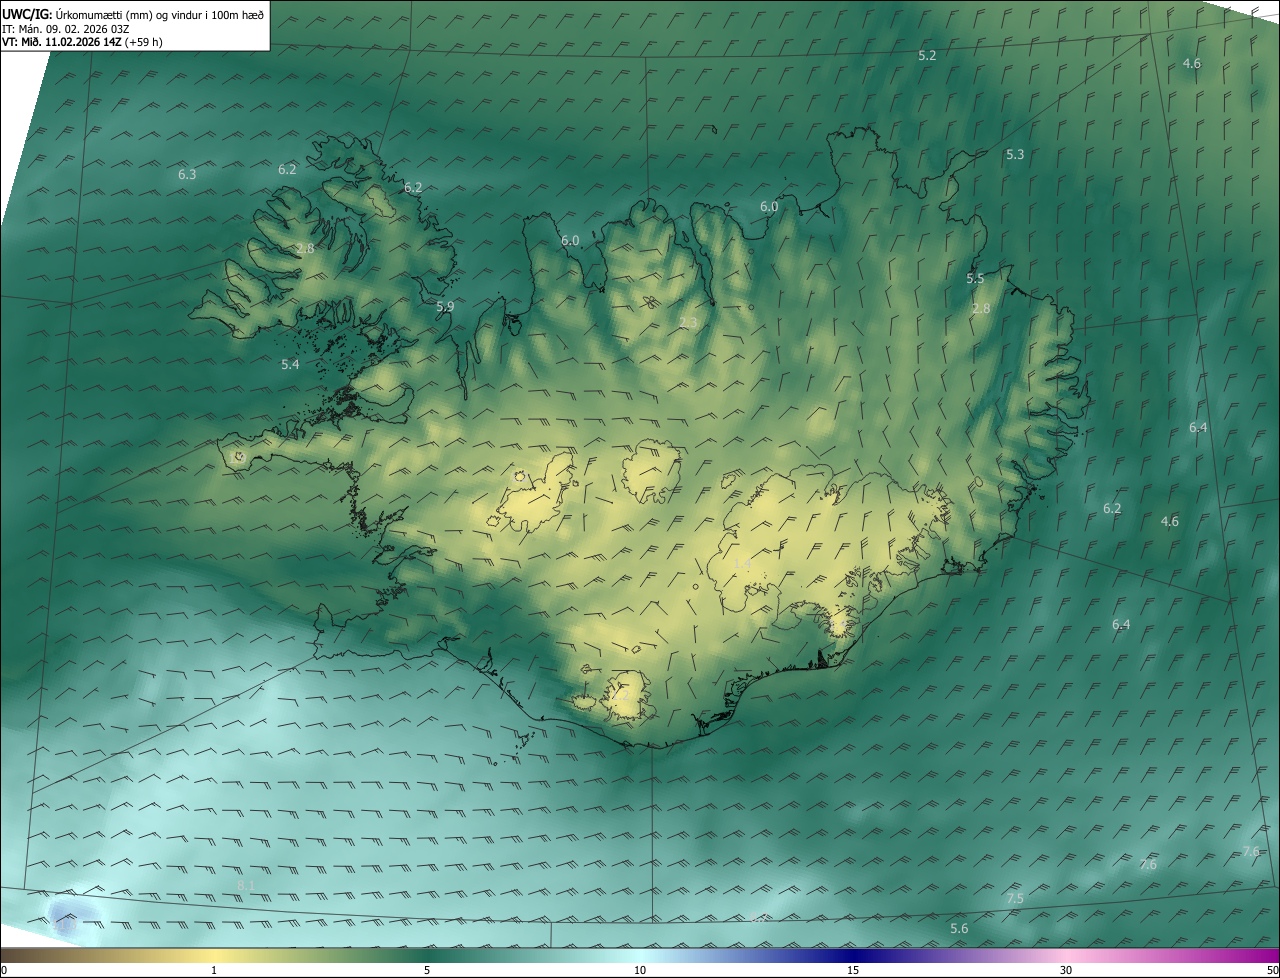Click the 2.8 value below the 5.5 label
This screenshot has height=978, width=1280.
pos(981,308)
